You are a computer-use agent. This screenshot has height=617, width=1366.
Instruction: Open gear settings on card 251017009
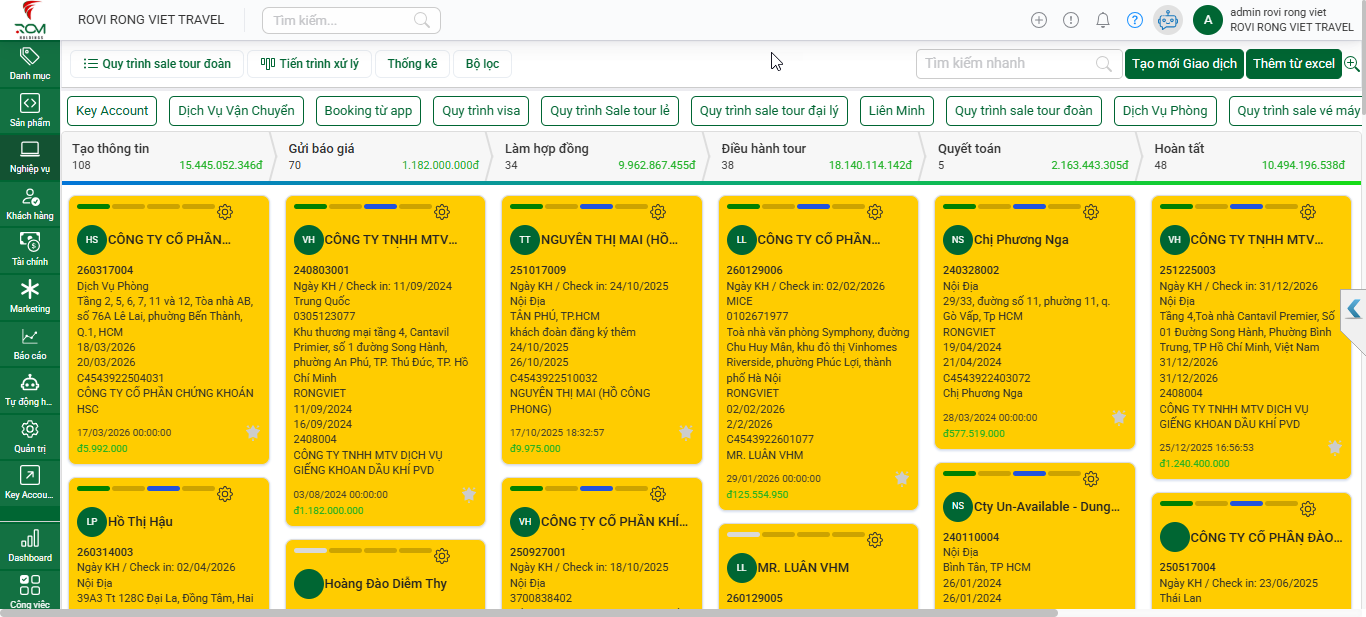click(x=658, y=212)
